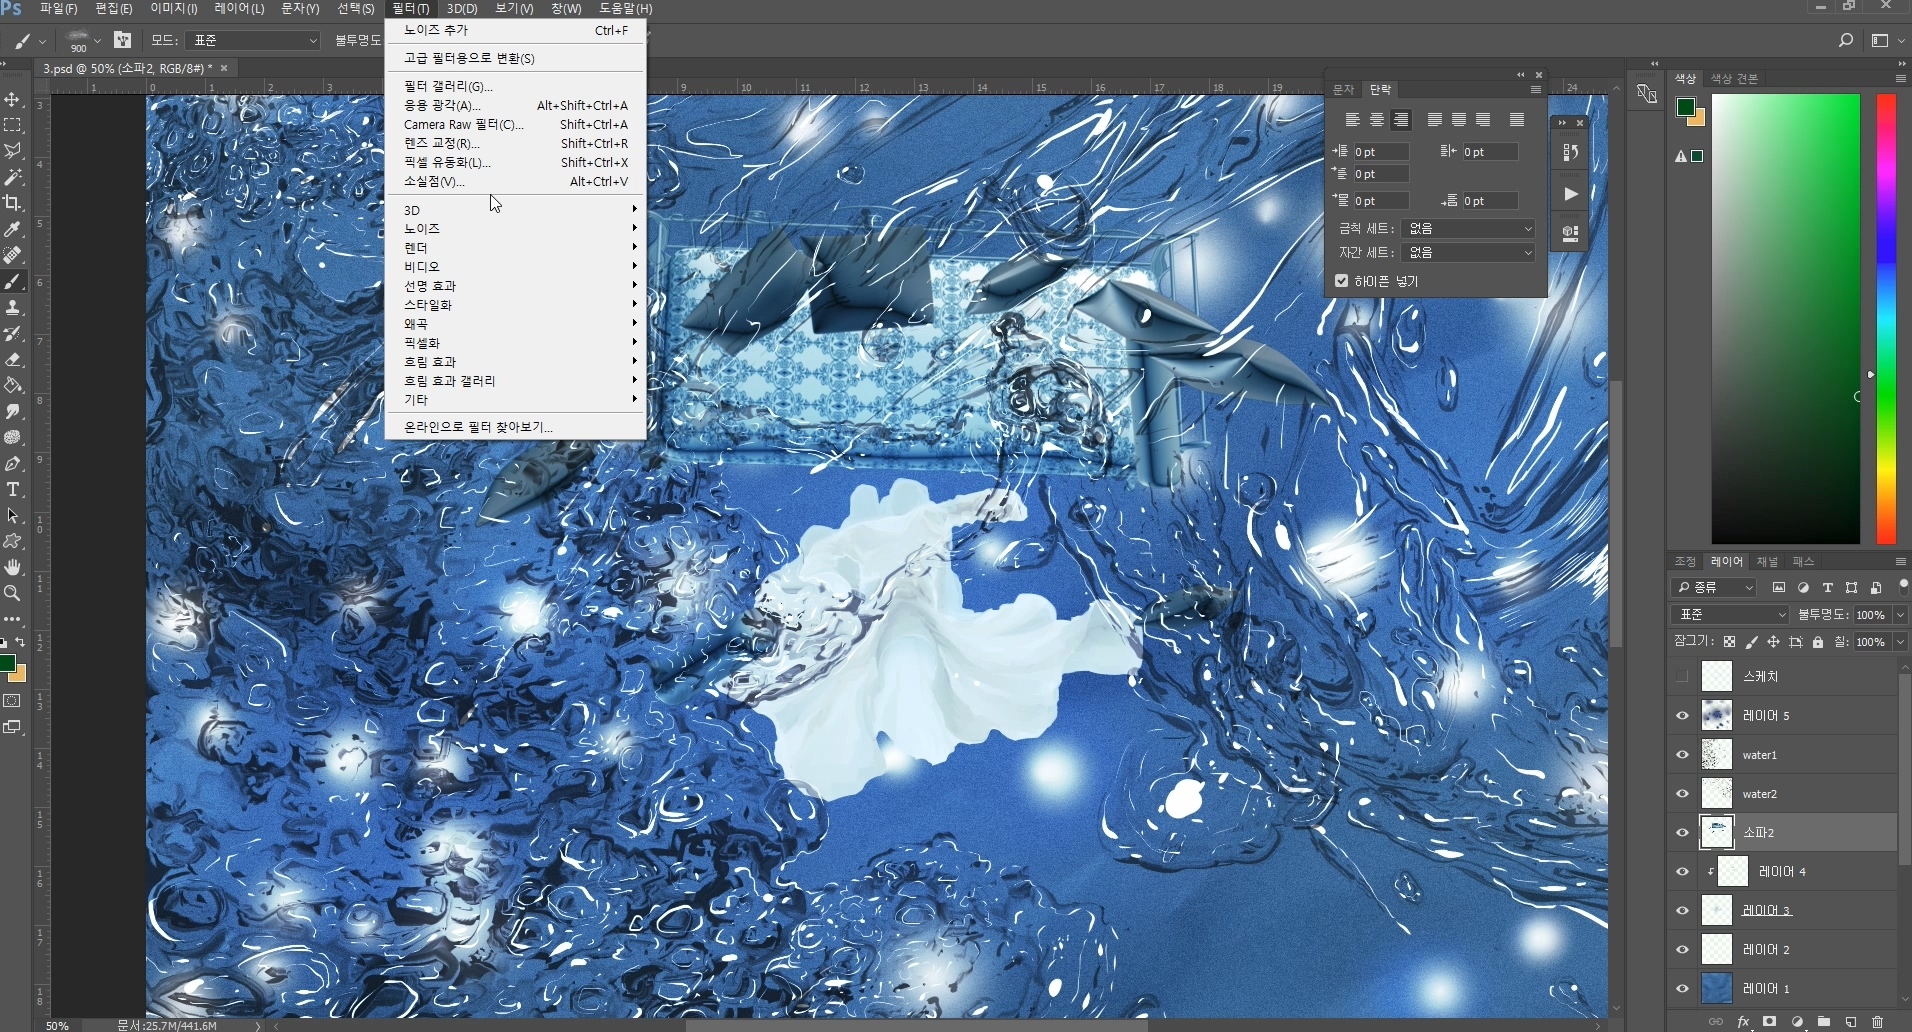Open the layer filter type dropdown
Viewport: 1912px width, 1032px height.
click(x=1714, y=587)
